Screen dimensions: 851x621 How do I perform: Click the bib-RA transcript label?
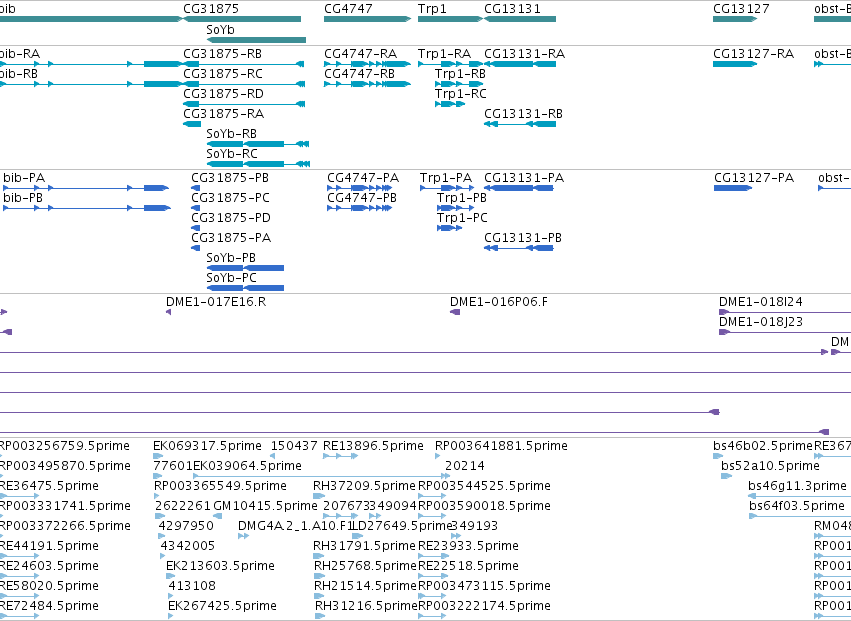(20, 54)
